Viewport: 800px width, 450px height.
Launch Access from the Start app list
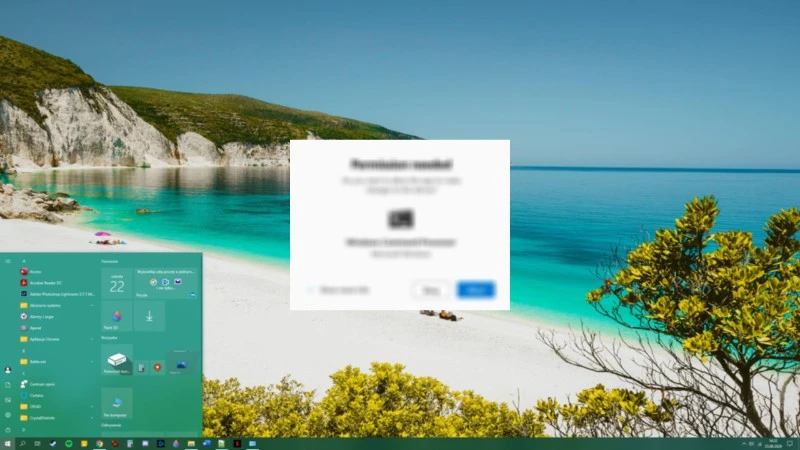pyautogui.click(x=57, y=271)
